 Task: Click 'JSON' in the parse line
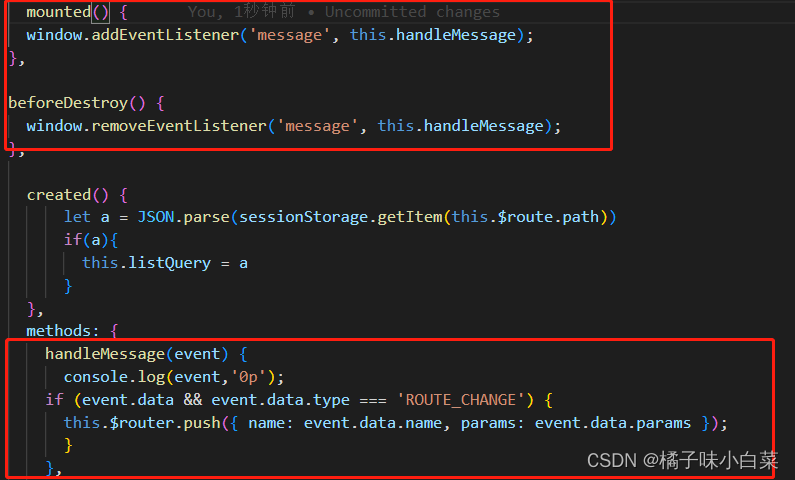coord(156,217)
